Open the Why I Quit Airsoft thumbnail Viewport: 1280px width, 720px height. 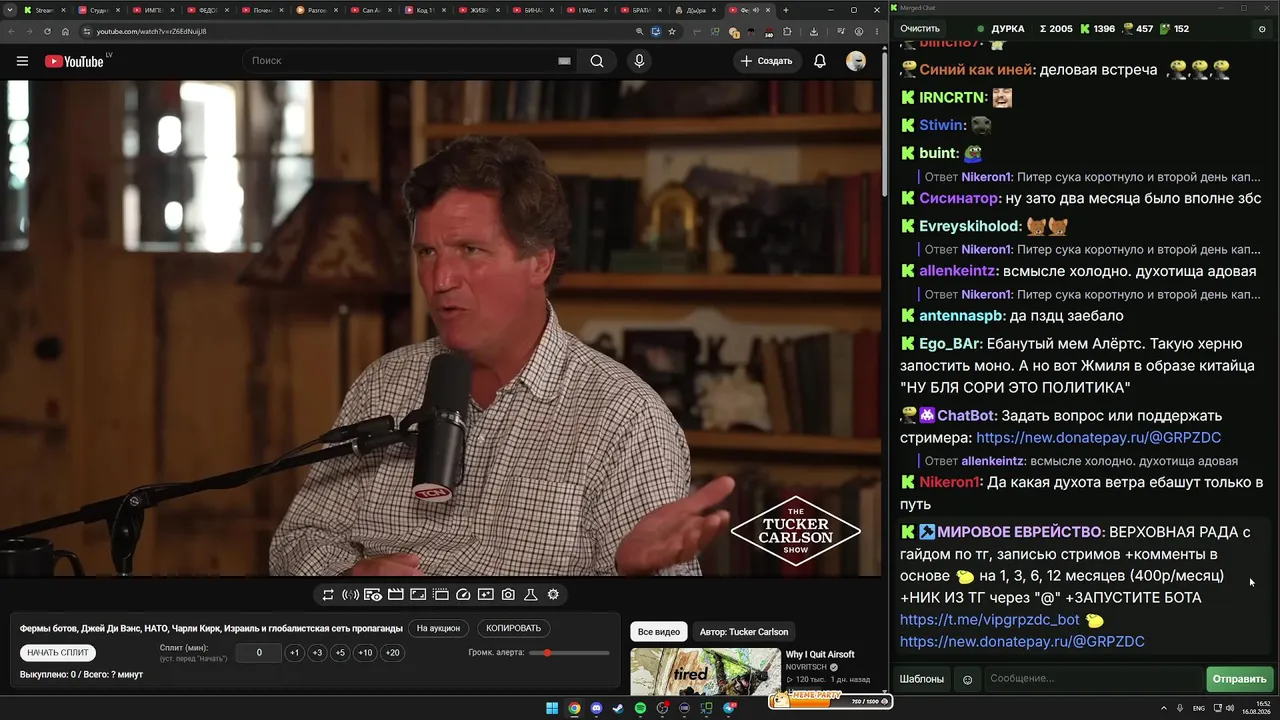click(706, 671)
